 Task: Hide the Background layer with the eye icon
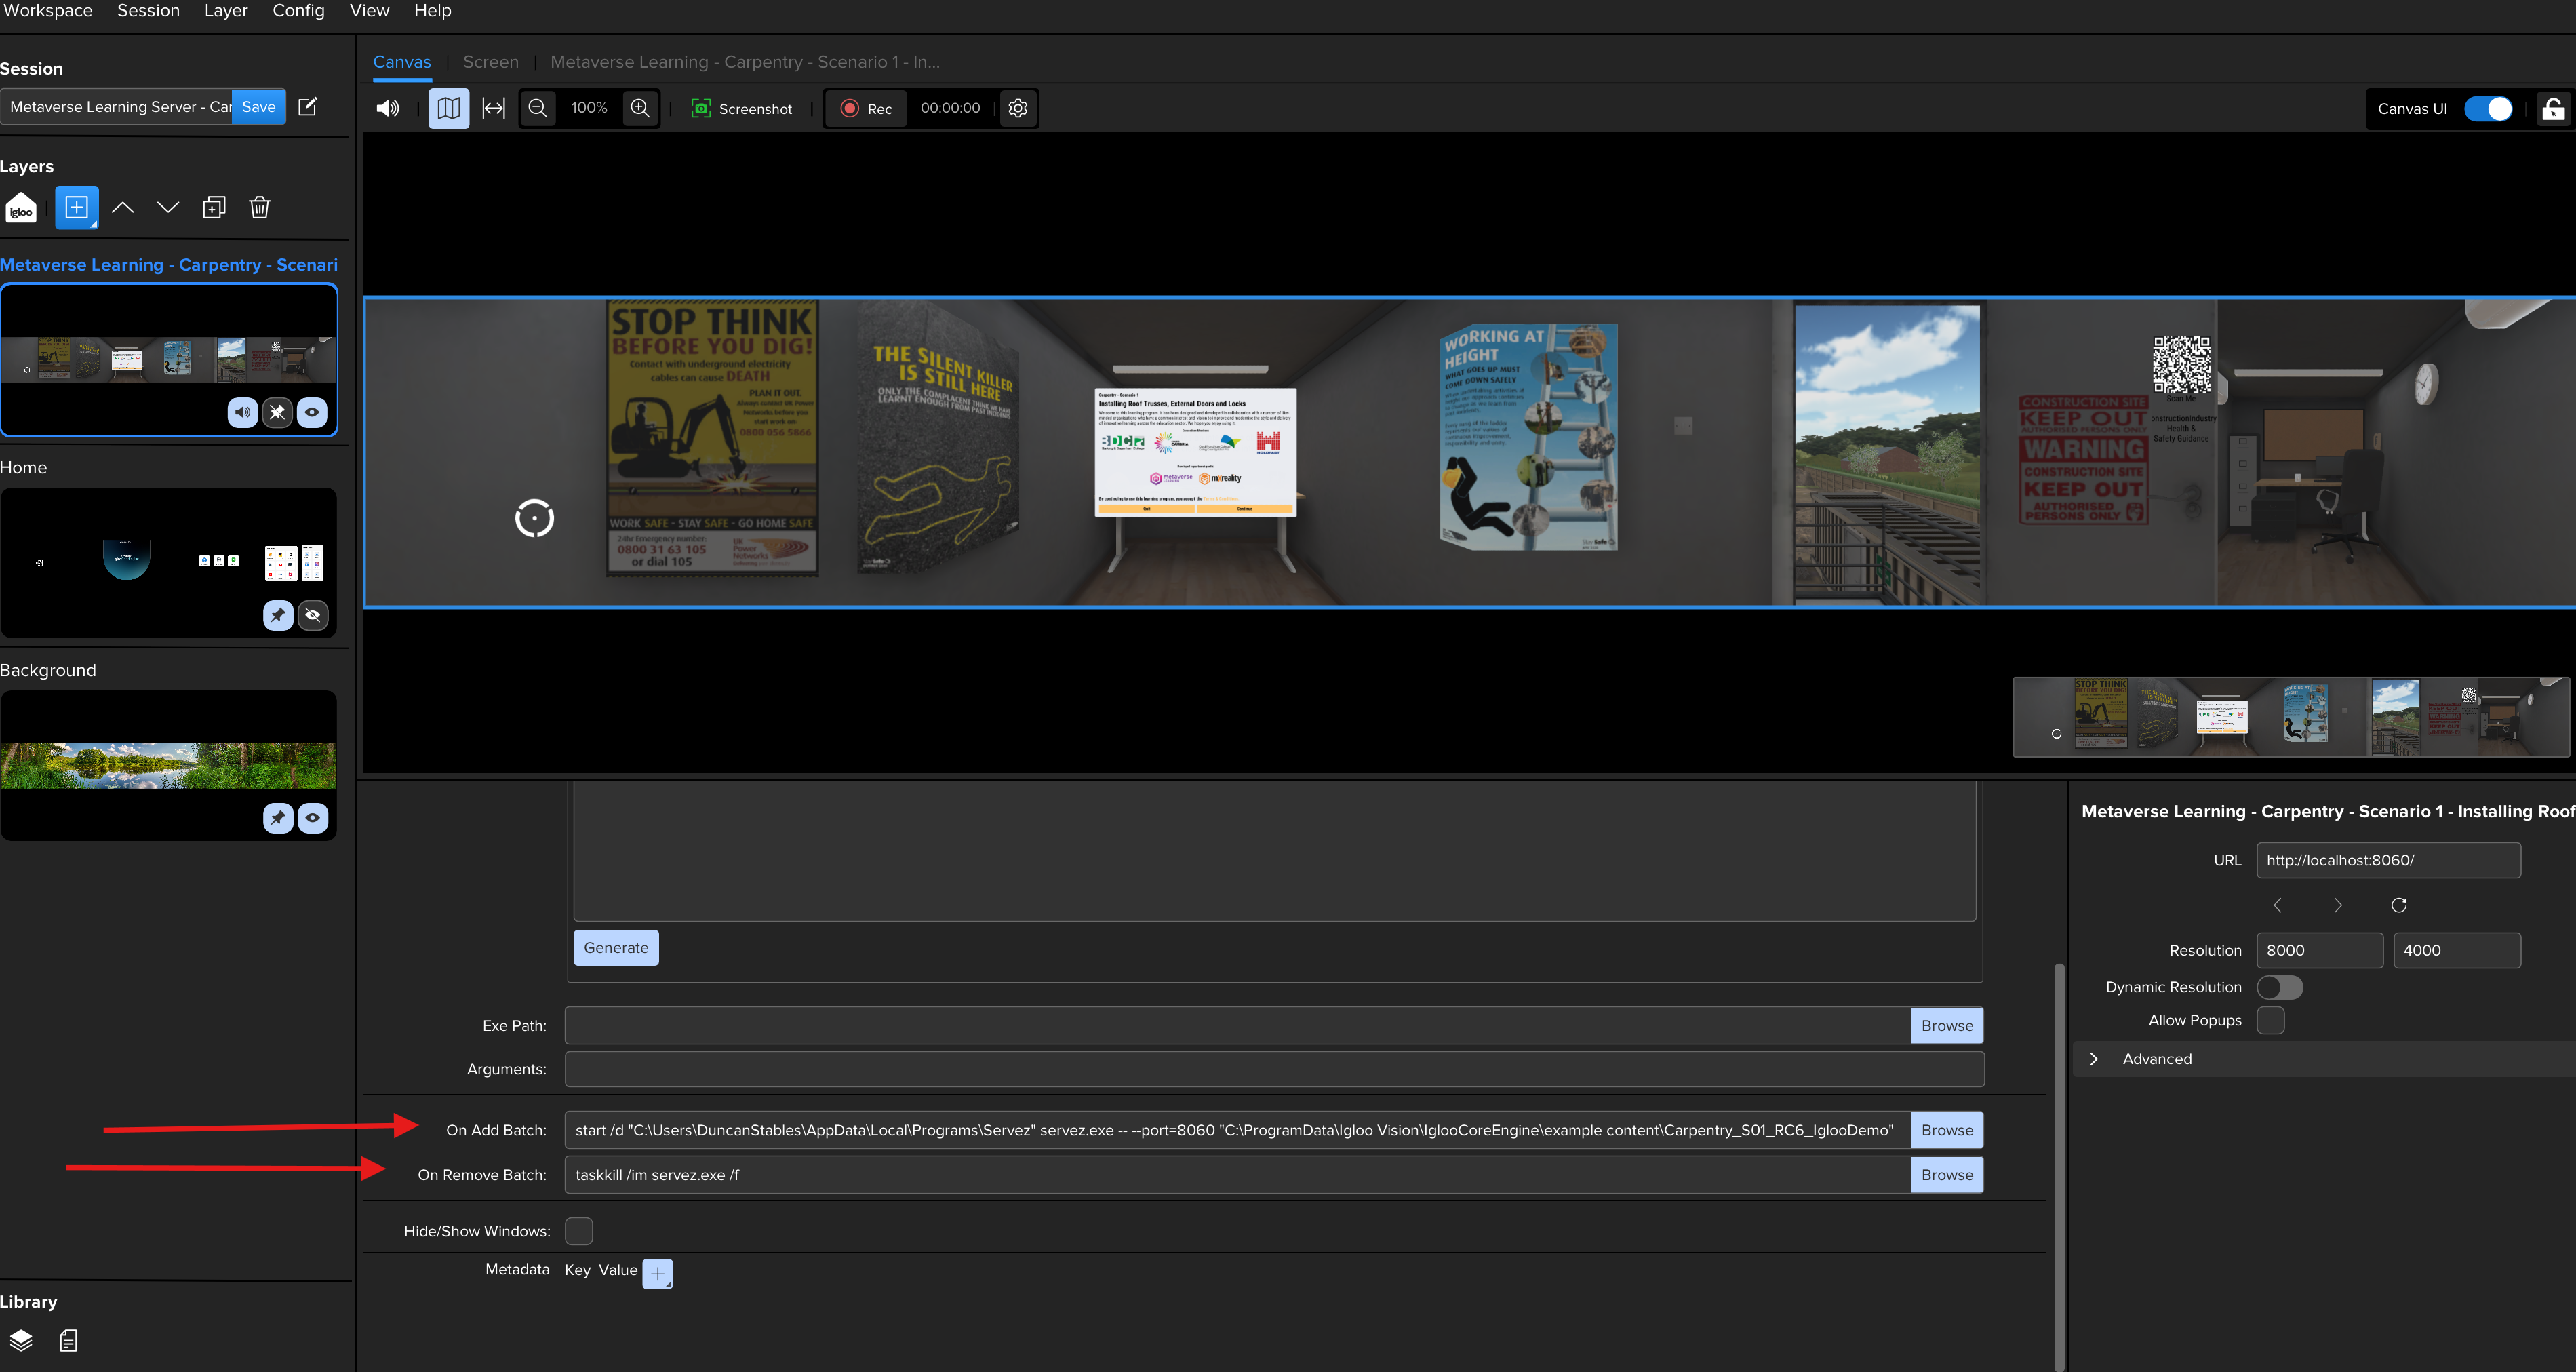313,818
